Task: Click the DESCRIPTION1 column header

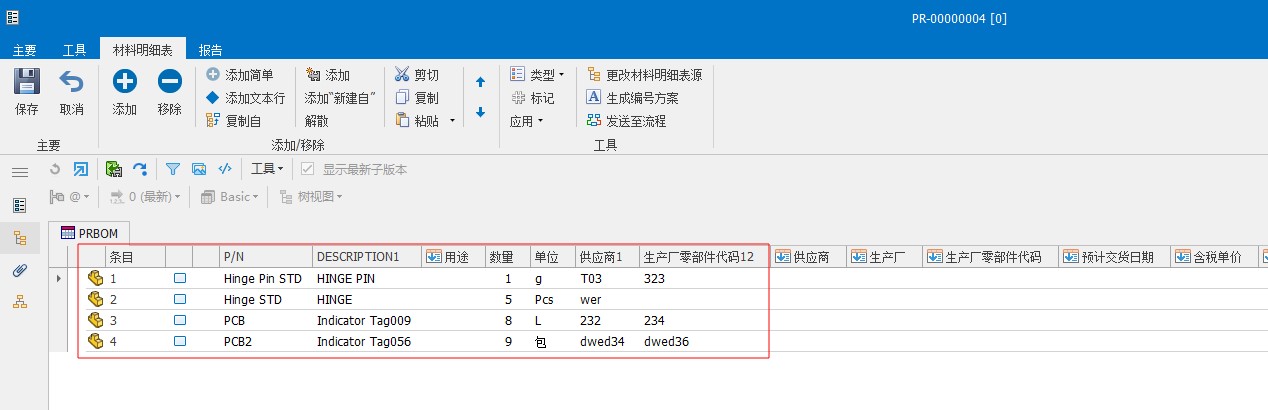Action: [x=367, y=257]
